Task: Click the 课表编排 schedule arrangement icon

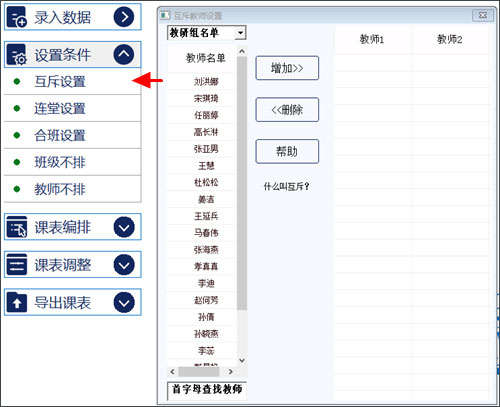Action: 17,227
